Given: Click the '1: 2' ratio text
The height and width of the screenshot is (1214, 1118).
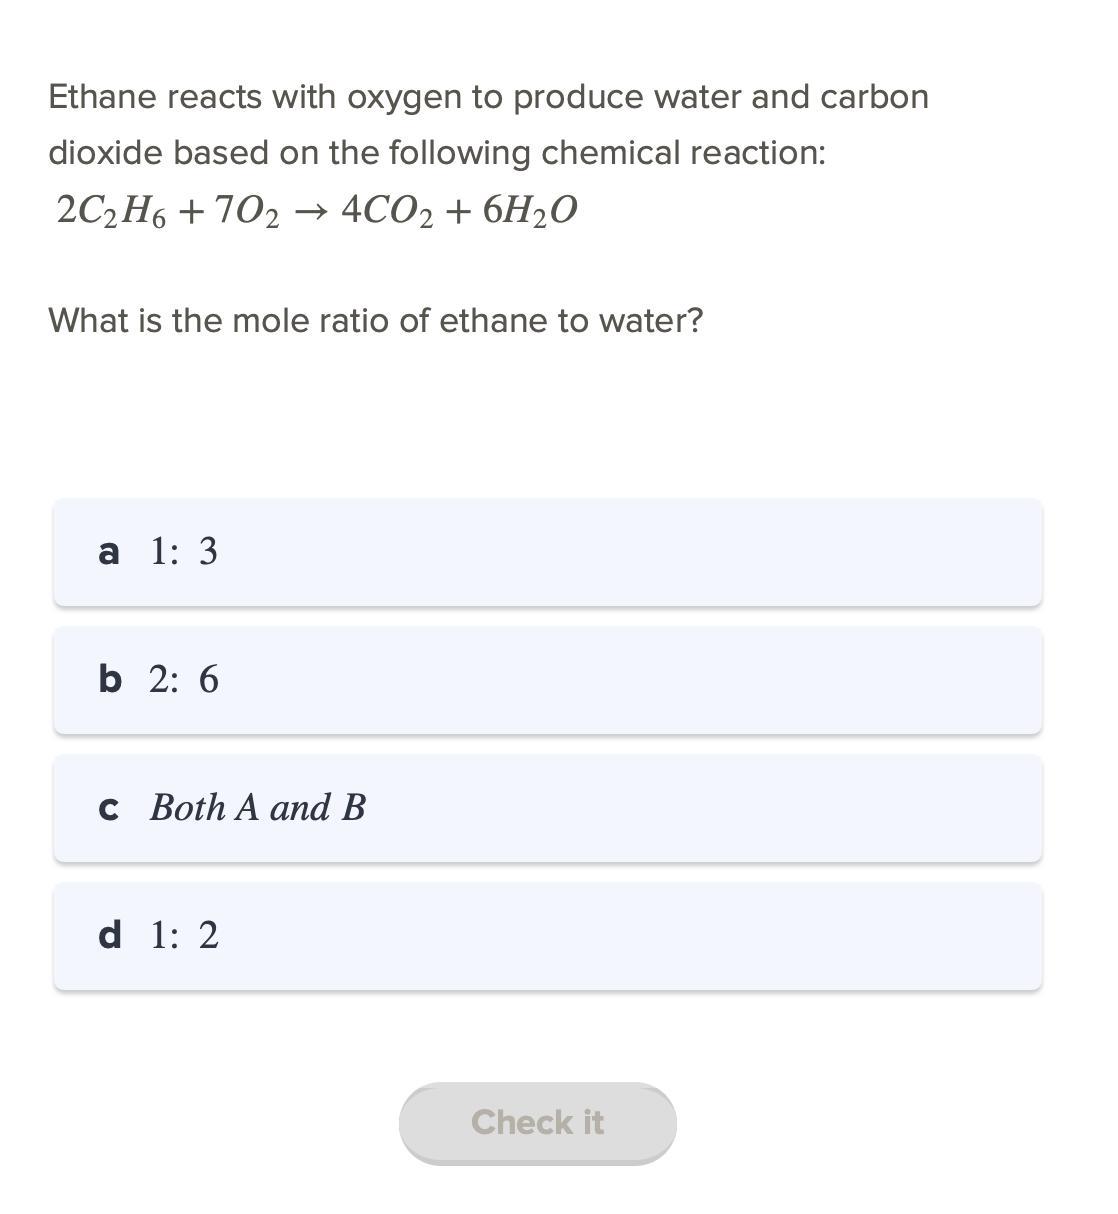Looking at the screenshot, I should click(x=184, y=936).
